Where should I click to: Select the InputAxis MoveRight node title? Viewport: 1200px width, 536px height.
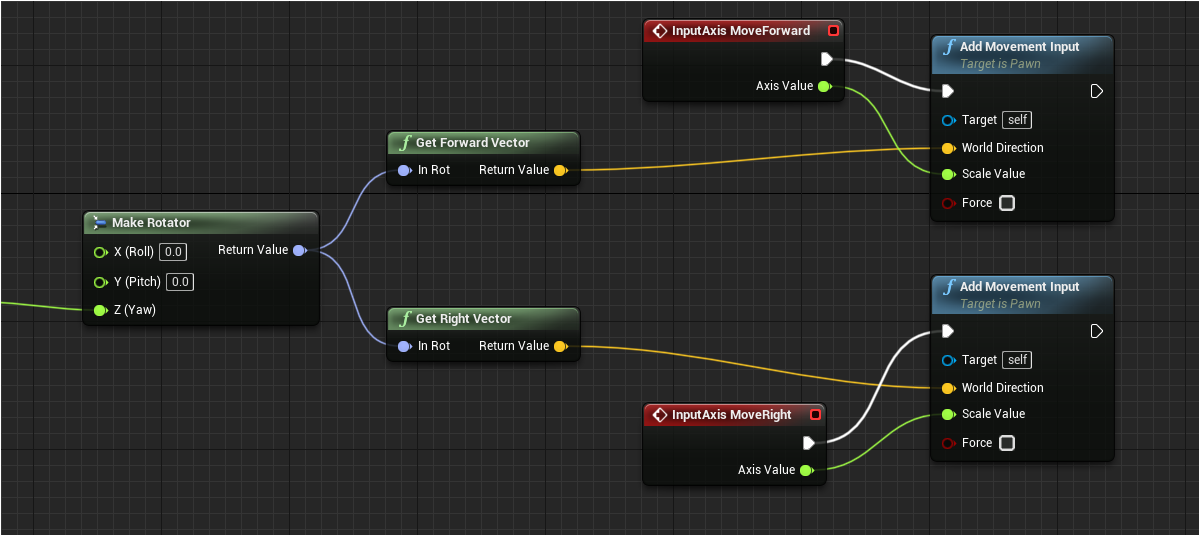[x=732, y=415]
